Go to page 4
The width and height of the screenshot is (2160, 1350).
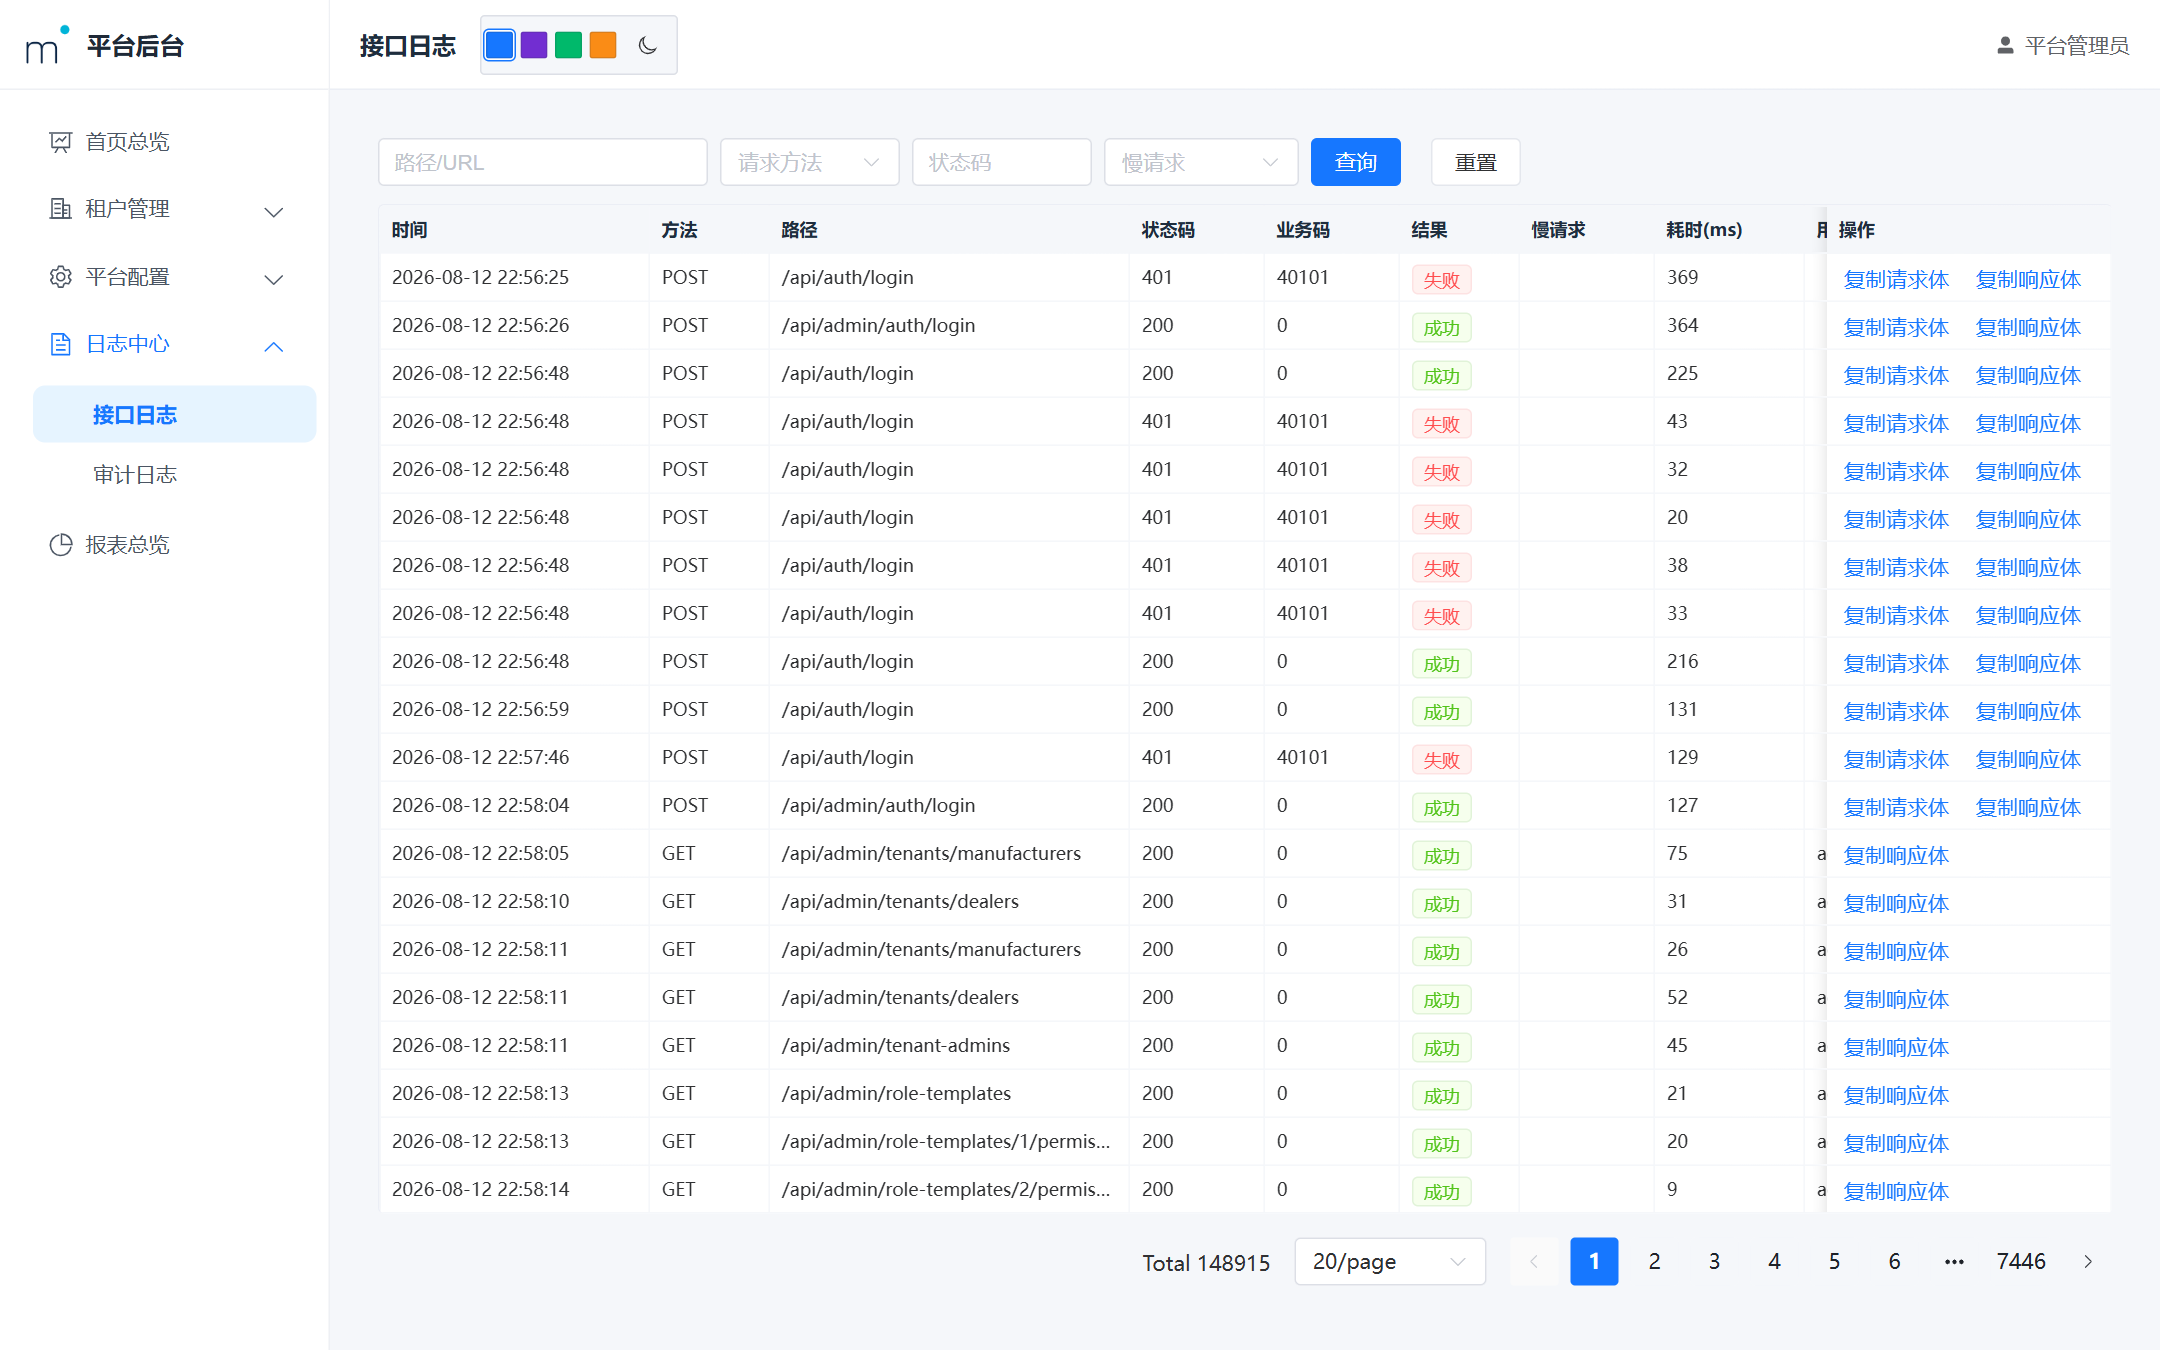[x=1774, y=1262]
